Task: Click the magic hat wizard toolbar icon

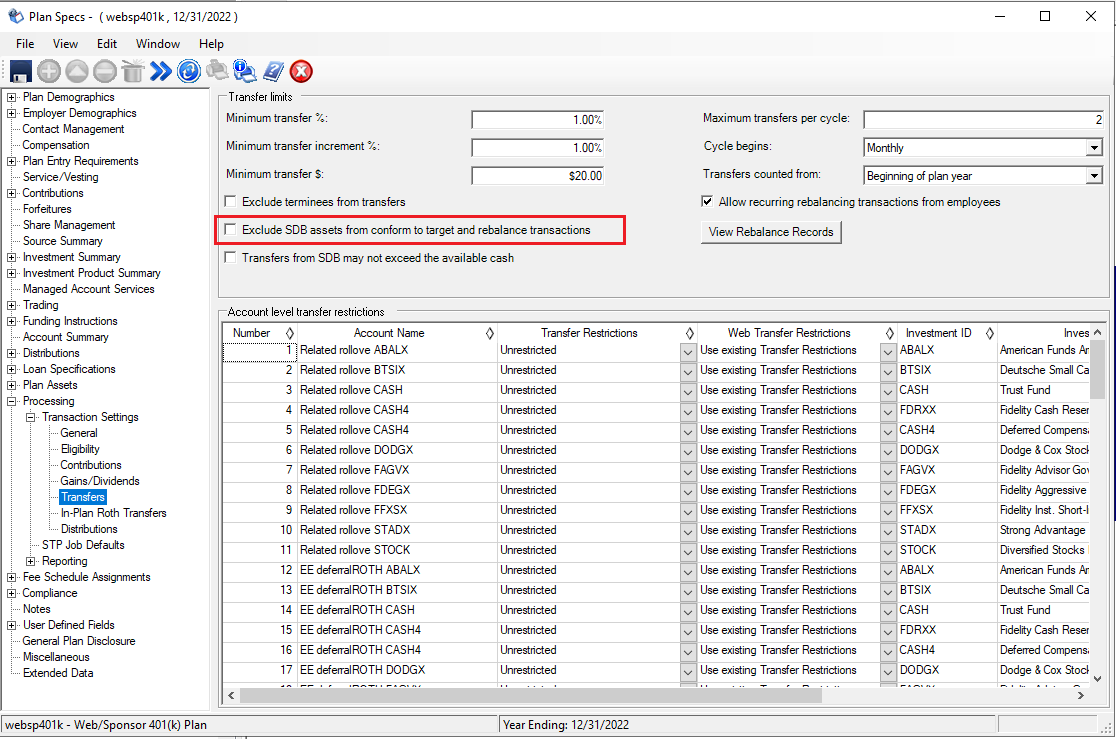Action: (132, 71)
